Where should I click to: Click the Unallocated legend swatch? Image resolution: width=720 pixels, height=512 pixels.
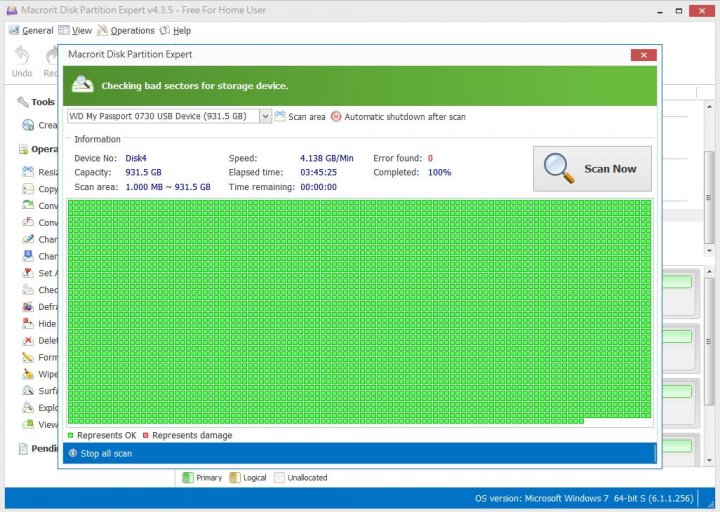279,478
